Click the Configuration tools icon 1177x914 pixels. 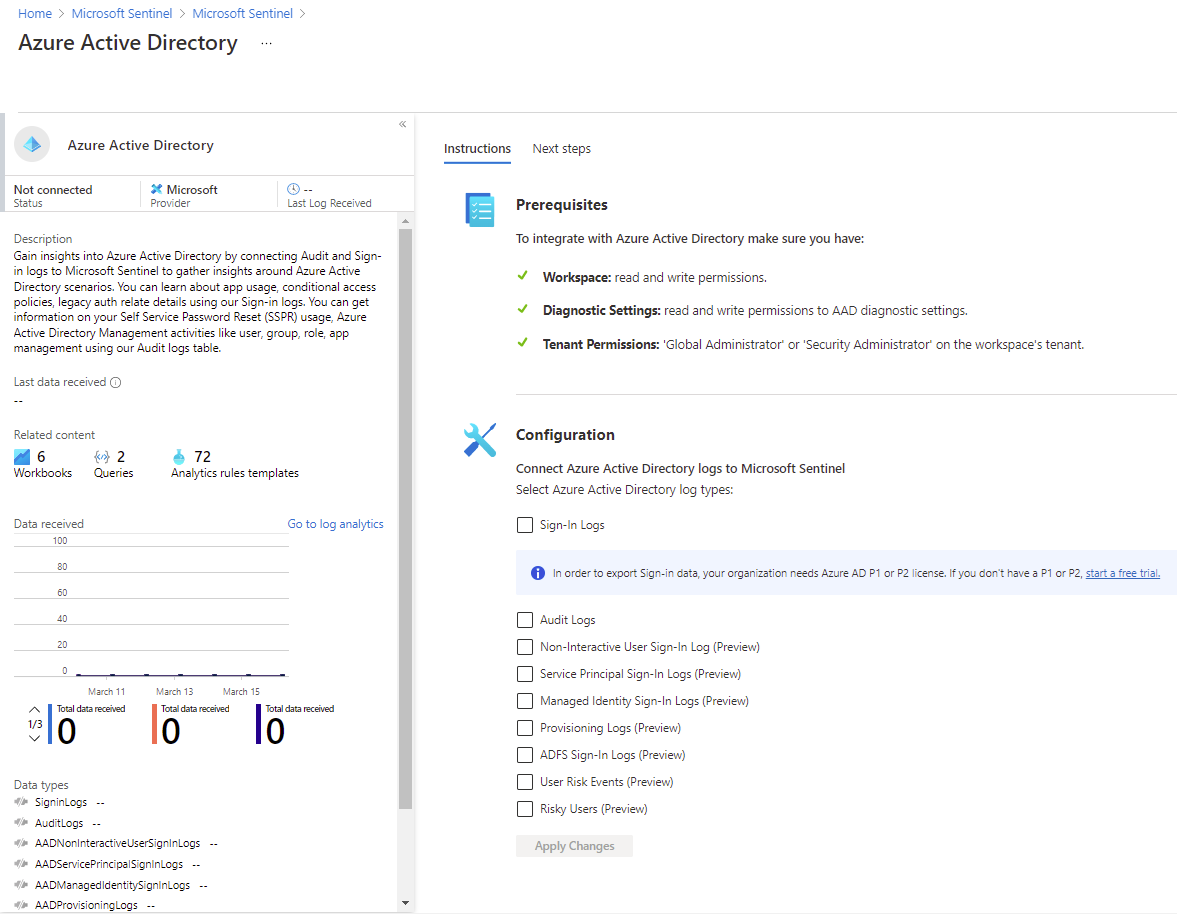(480, 440)
